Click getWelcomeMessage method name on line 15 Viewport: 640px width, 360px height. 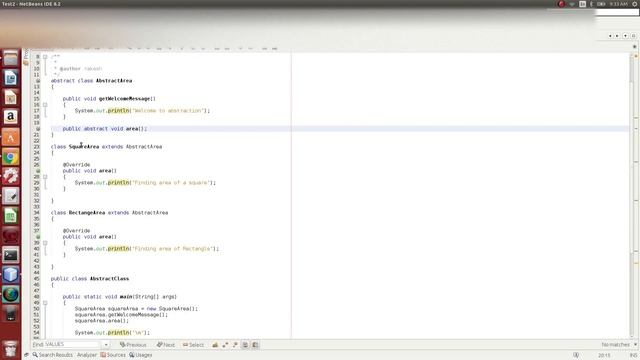(124, 99)
